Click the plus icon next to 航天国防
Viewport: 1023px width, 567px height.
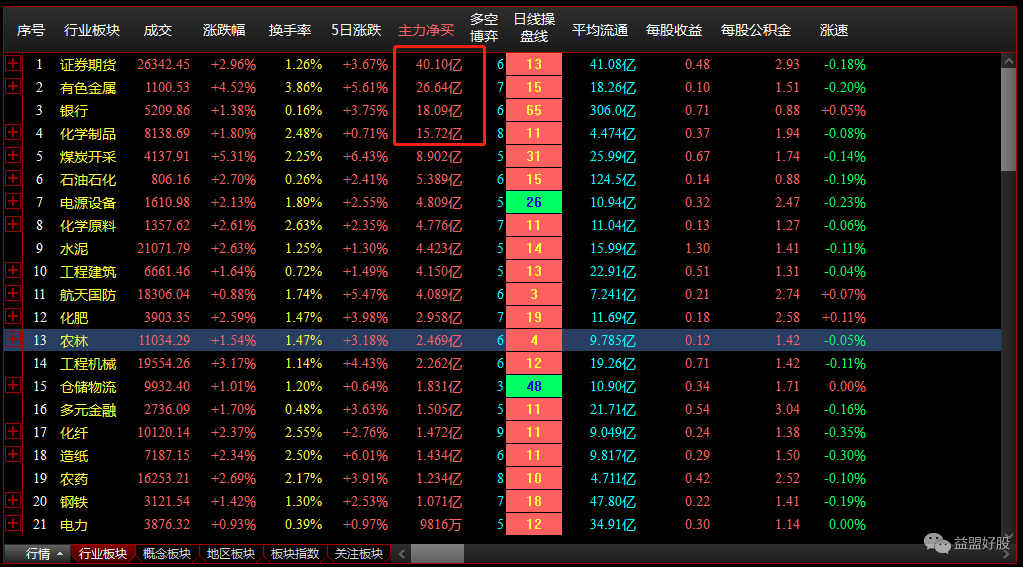pyautogui.click(x=13, y=294)
